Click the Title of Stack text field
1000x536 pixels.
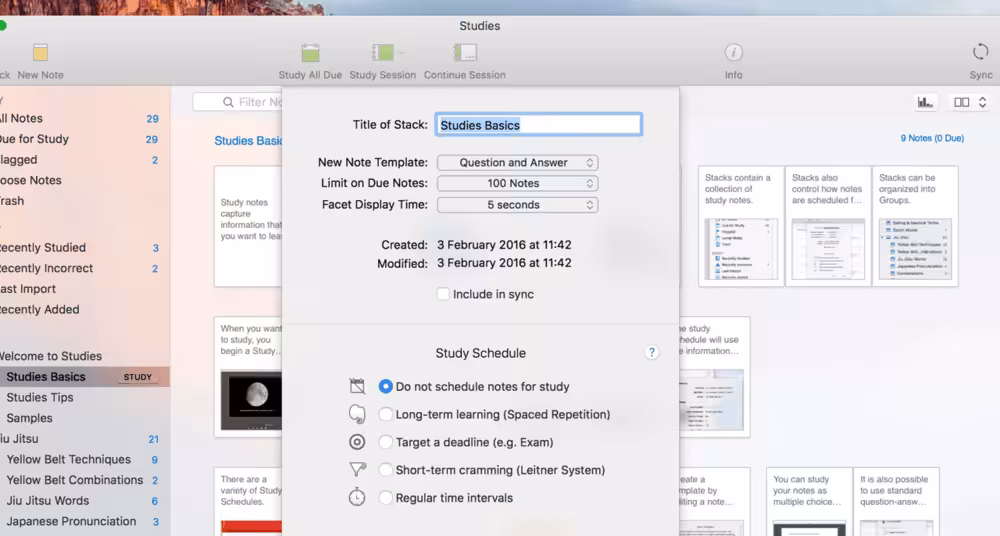(x=539, y=125)
